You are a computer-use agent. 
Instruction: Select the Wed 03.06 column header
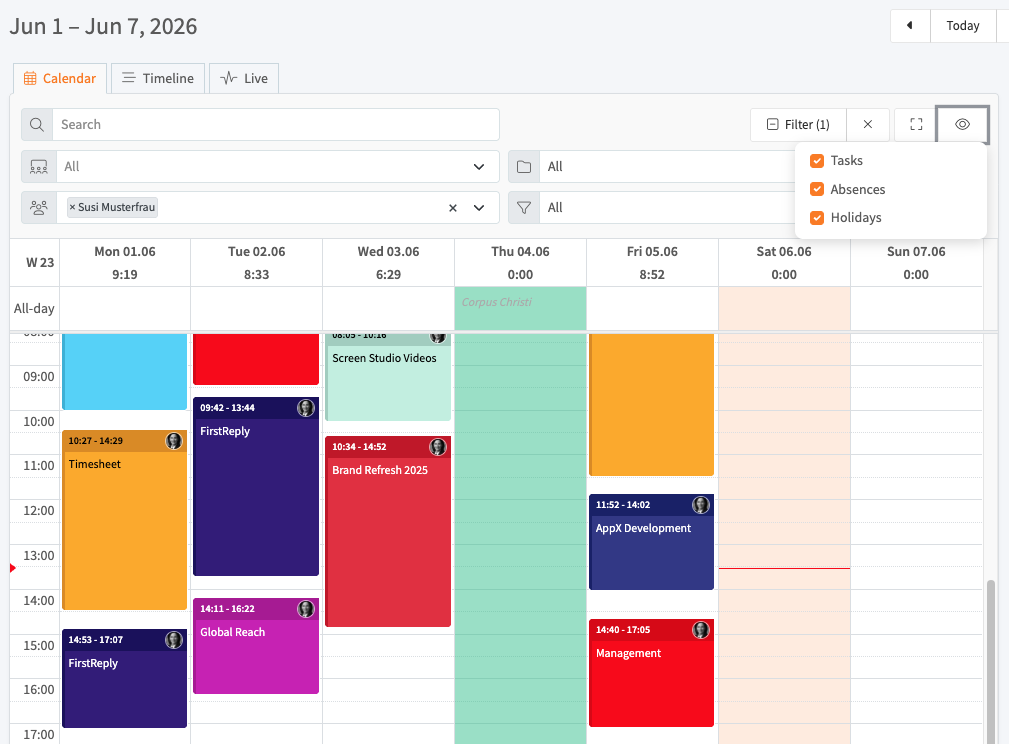coord(388,263)
